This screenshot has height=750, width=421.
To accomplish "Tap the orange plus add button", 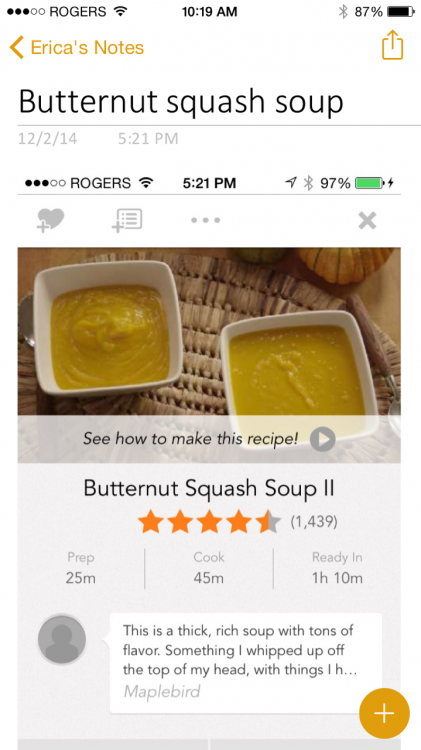I will click(384, 713).
